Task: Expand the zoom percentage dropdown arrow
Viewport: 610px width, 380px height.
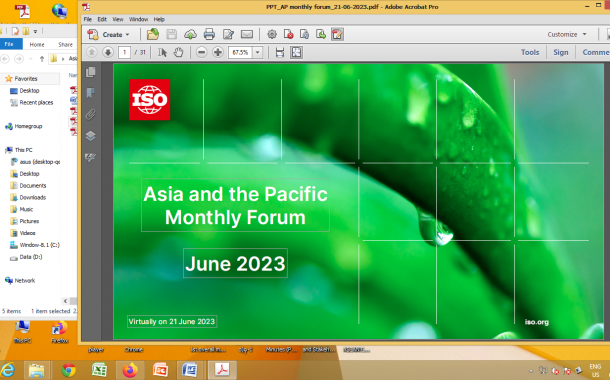Action: click(x=258, y=52)
